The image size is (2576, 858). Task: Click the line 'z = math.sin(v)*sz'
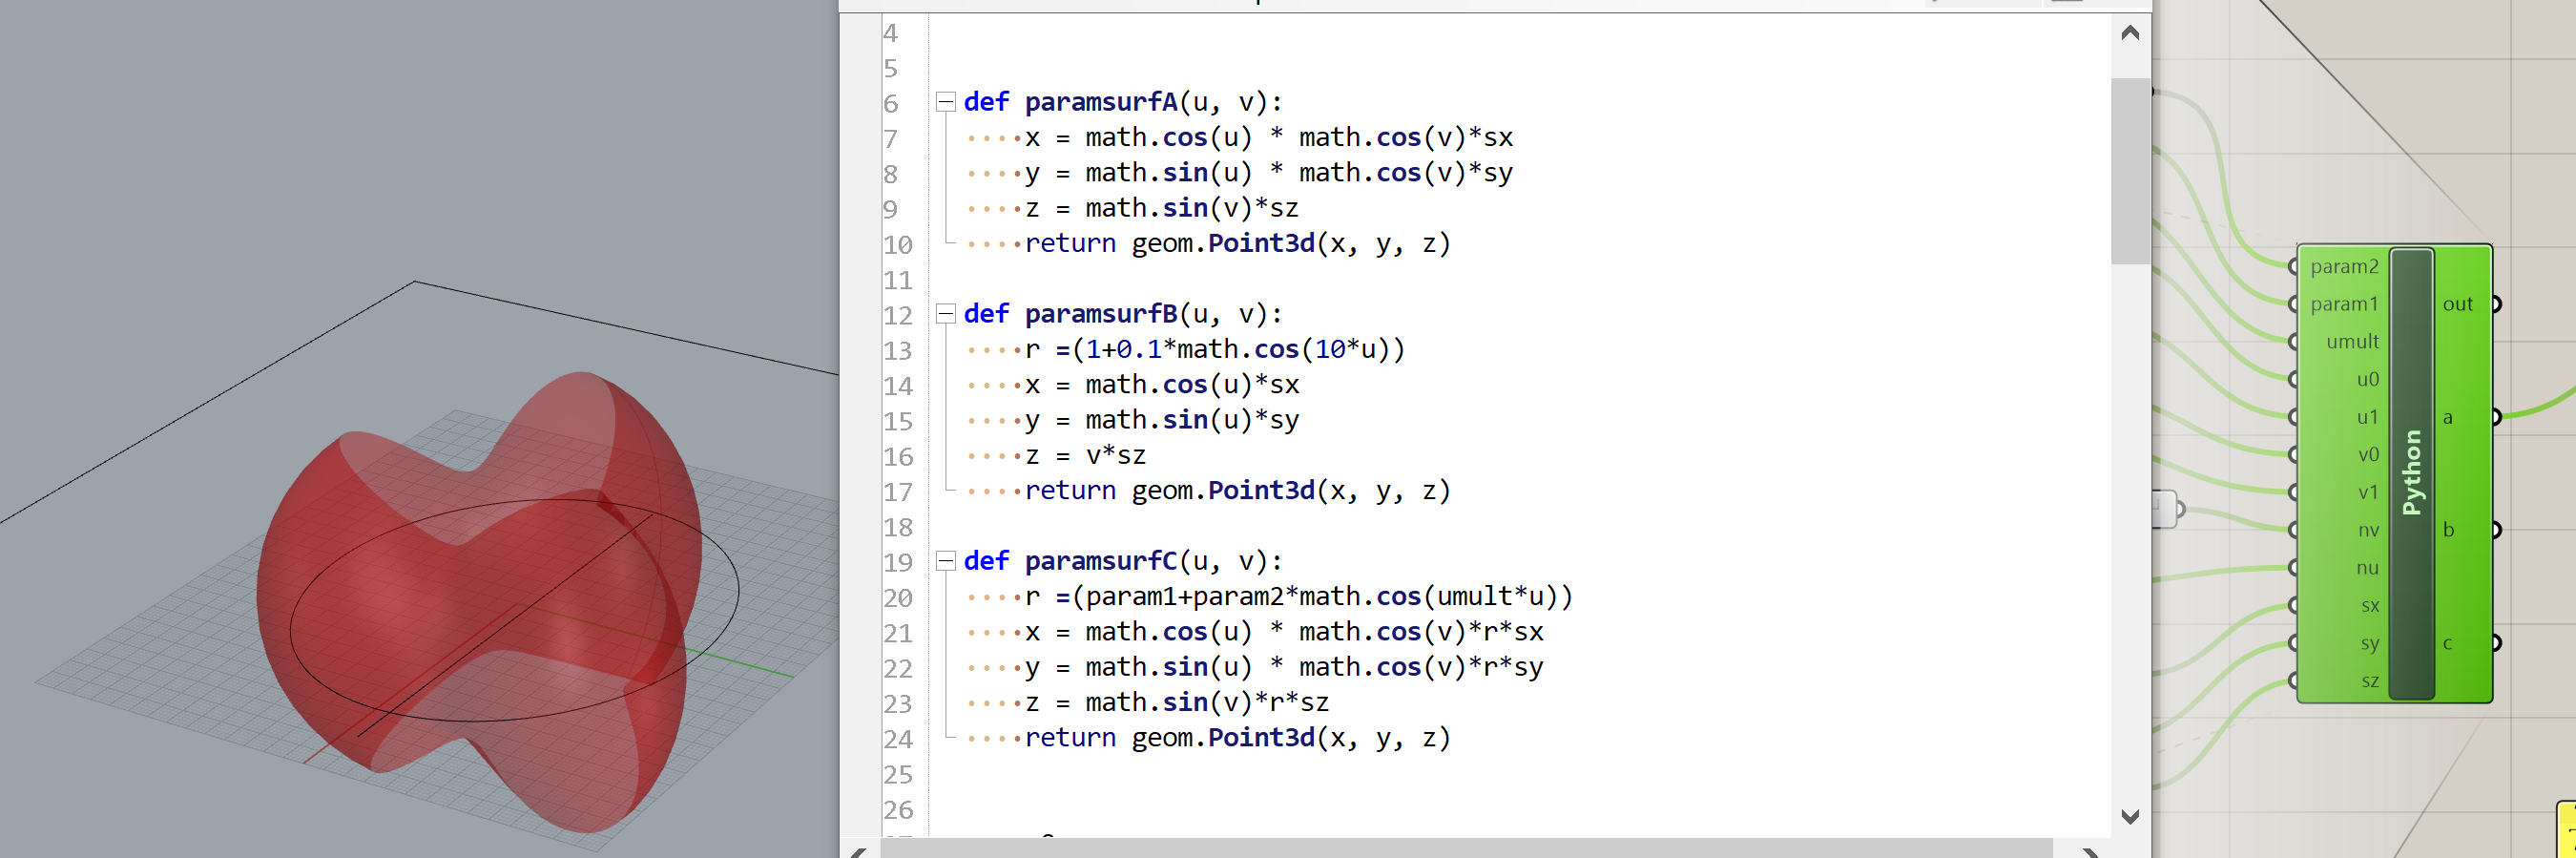pyautogui.click(x=1162, y=208)
